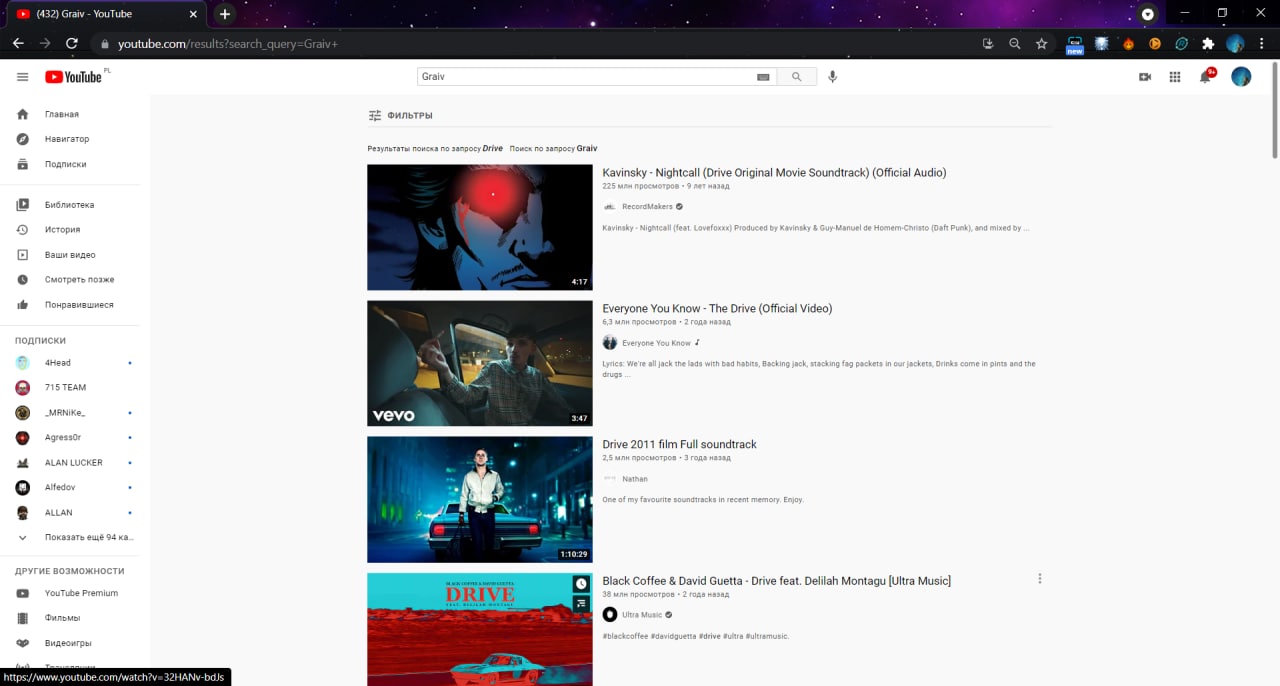Image resolution: width=1280 pixels, height=686 pixels.
Task: Open the create video camera icon
Action: pyautogui.click(x=1145, y=77)
